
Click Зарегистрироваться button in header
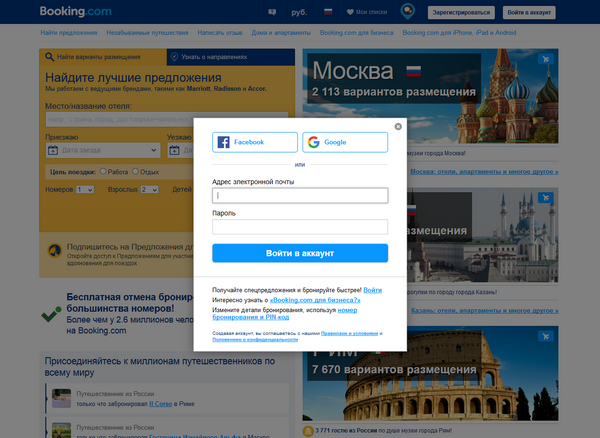(461, 13)
